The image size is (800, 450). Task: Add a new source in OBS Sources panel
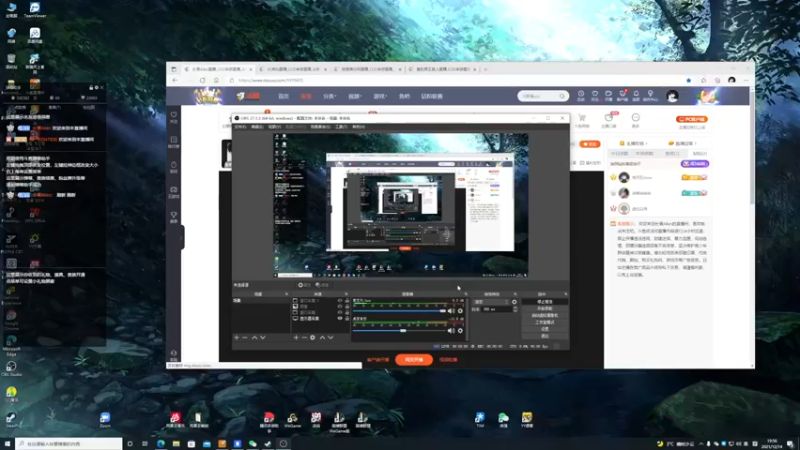coord(296,337)
